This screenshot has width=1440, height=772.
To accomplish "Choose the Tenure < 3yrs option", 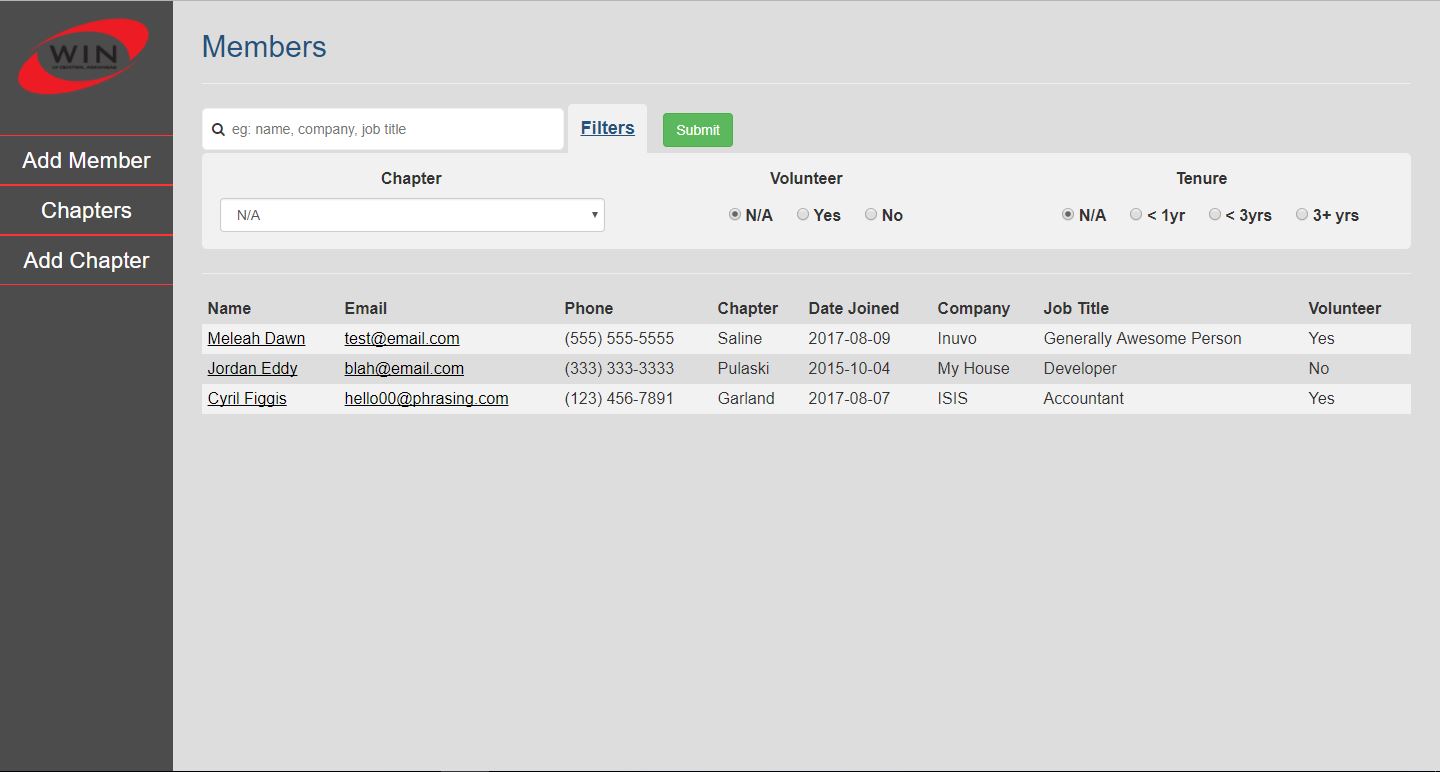I will point(1215,214).
